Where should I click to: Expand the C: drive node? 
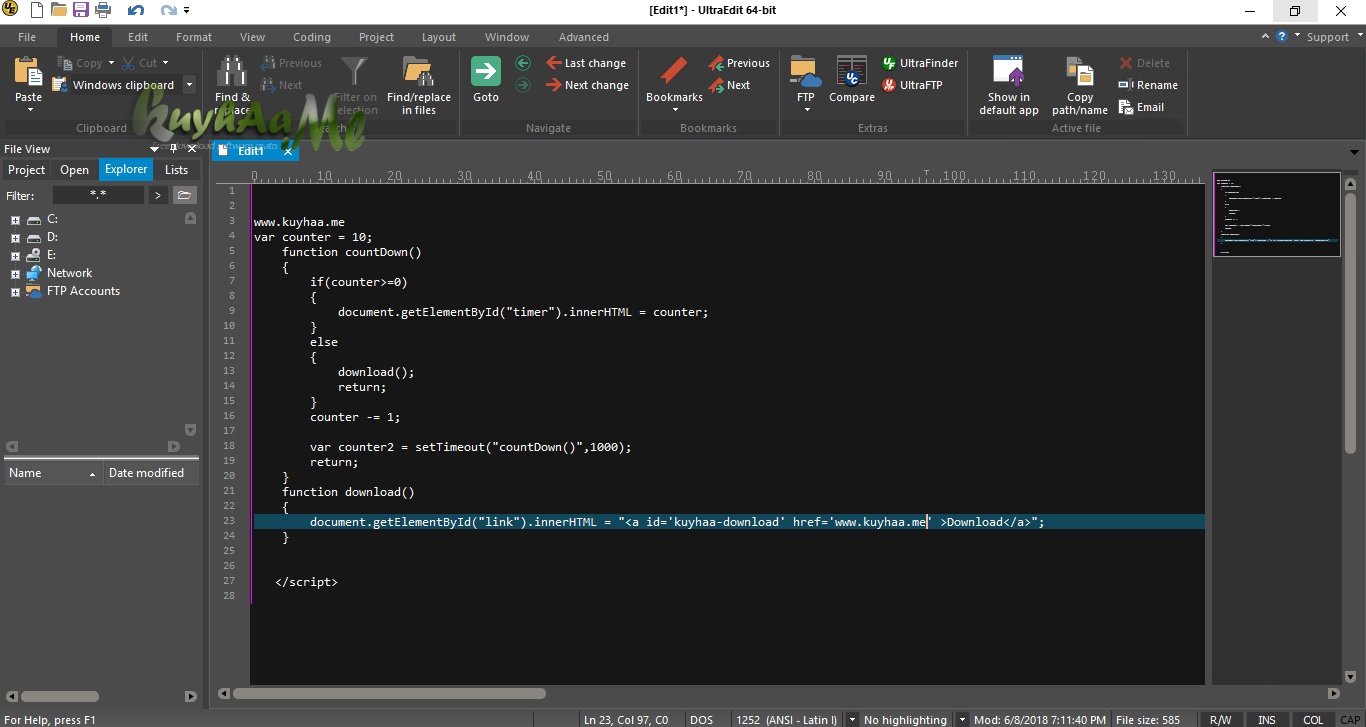15,219
